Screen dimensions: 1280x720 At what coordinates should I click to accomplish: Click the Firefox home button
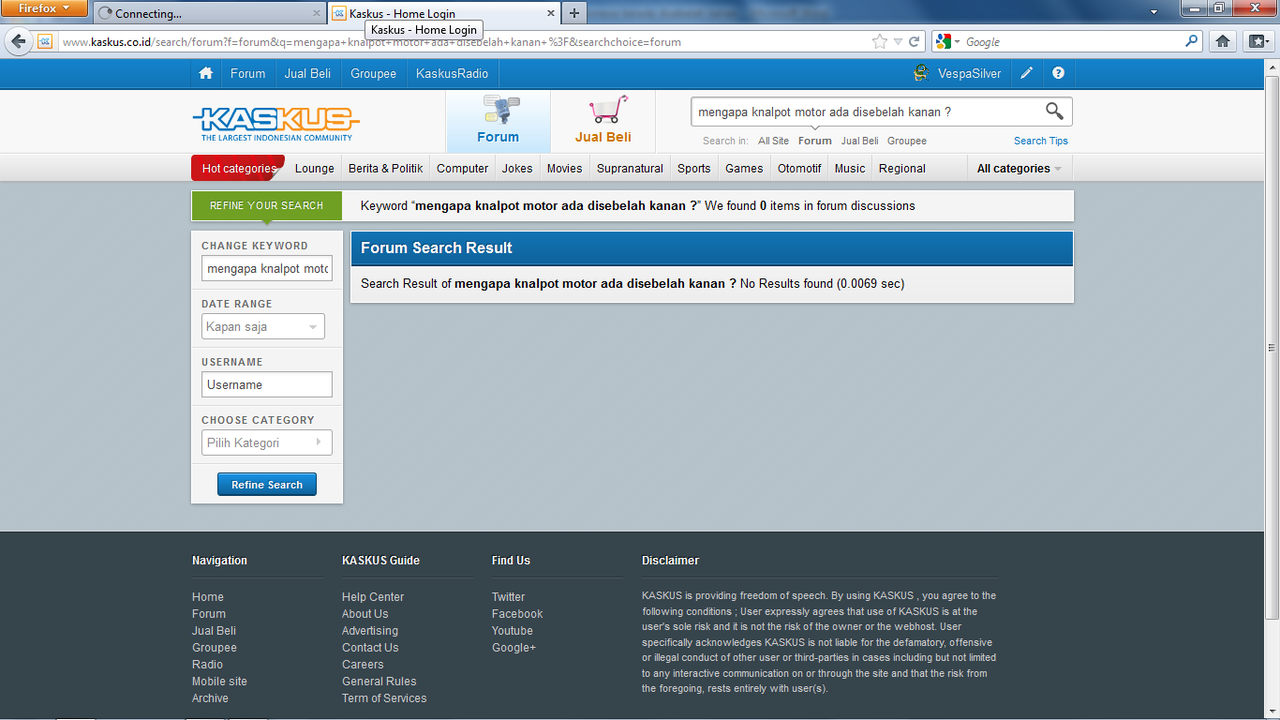coord(1222,42)
